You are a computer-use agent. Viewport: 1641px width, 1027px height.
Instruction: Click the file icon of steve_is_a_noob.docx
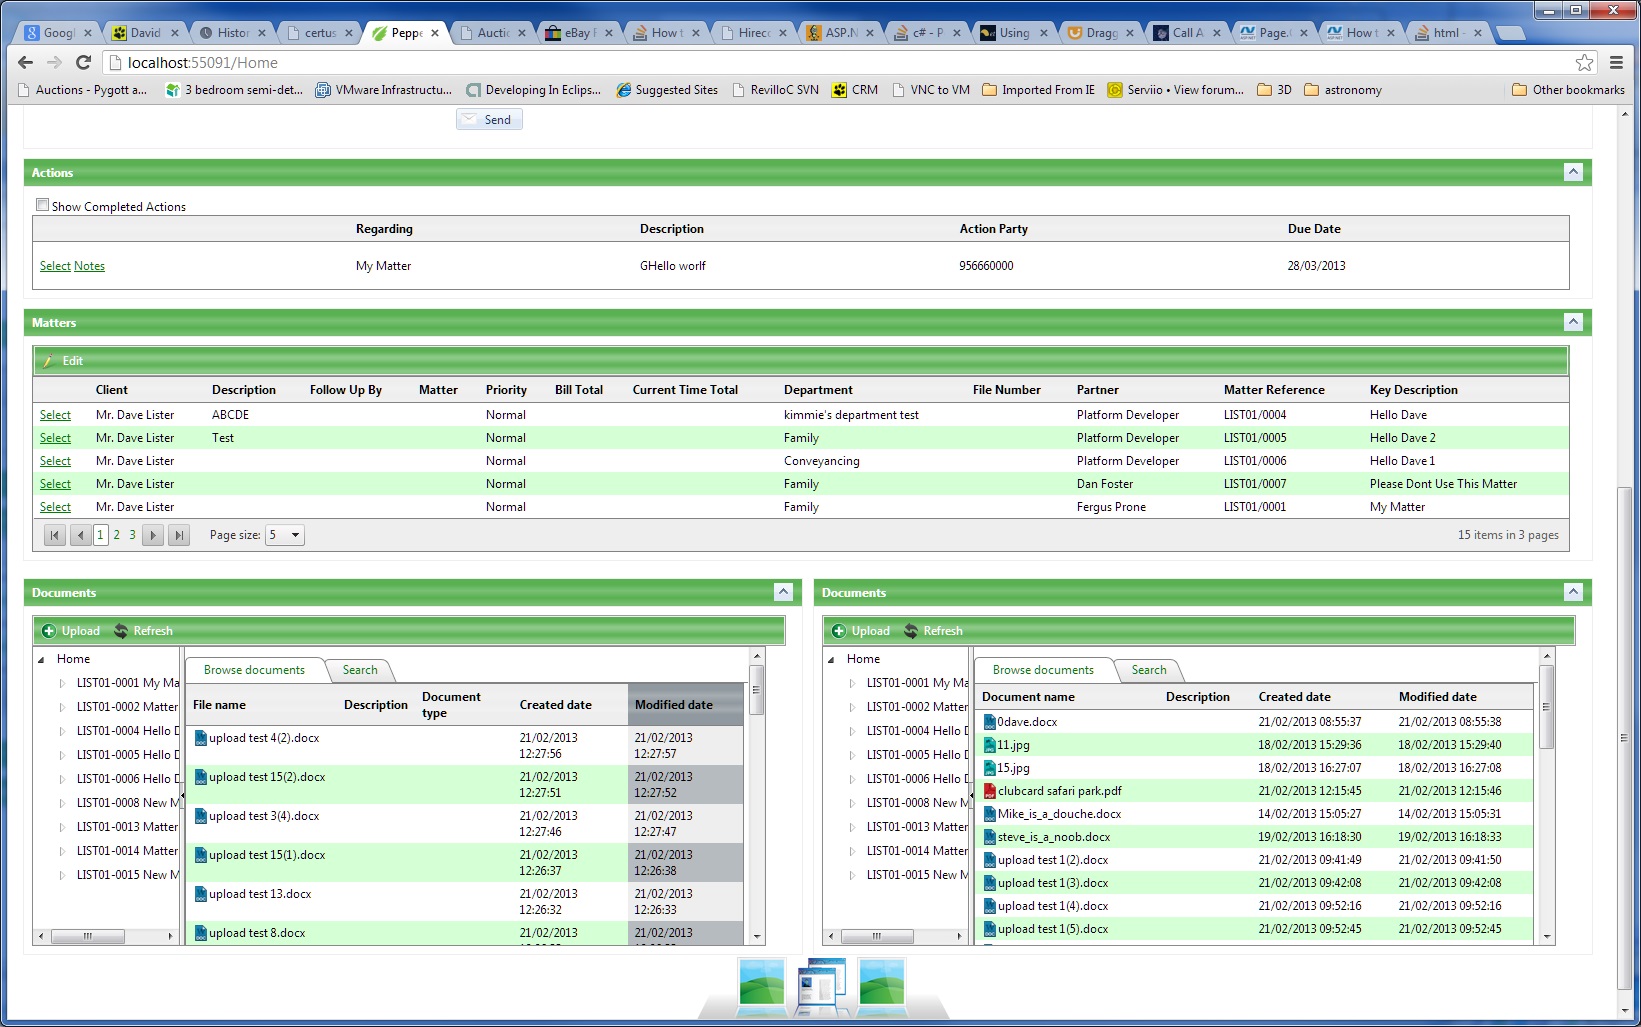(990, 837)
